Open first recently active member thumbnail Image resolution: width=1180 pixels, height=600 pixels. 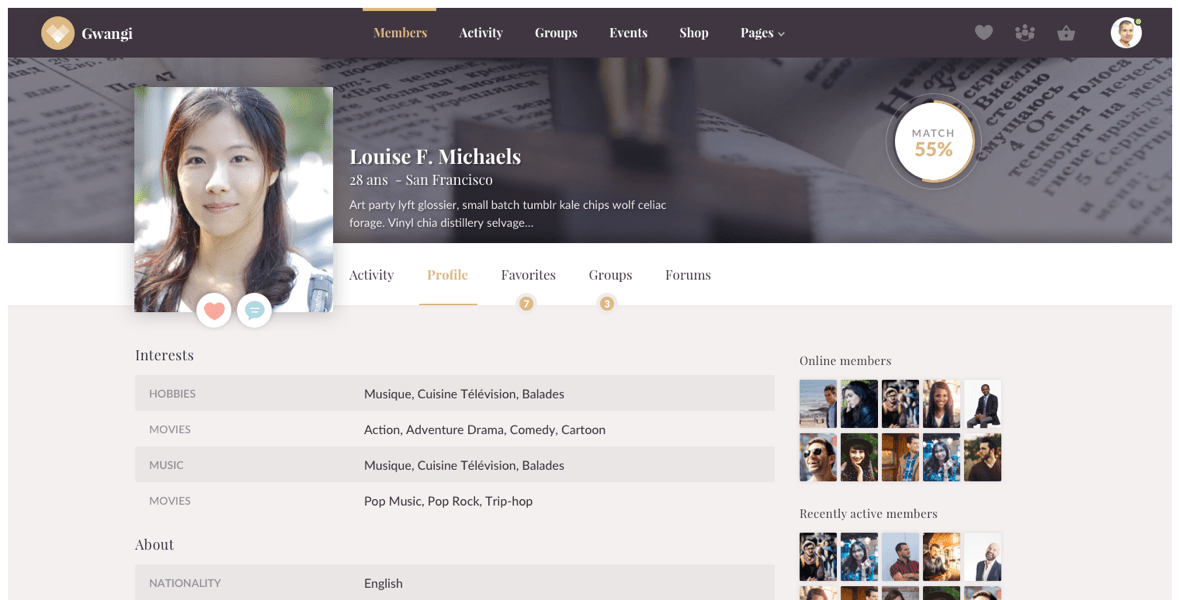click(x=818, y=557)
